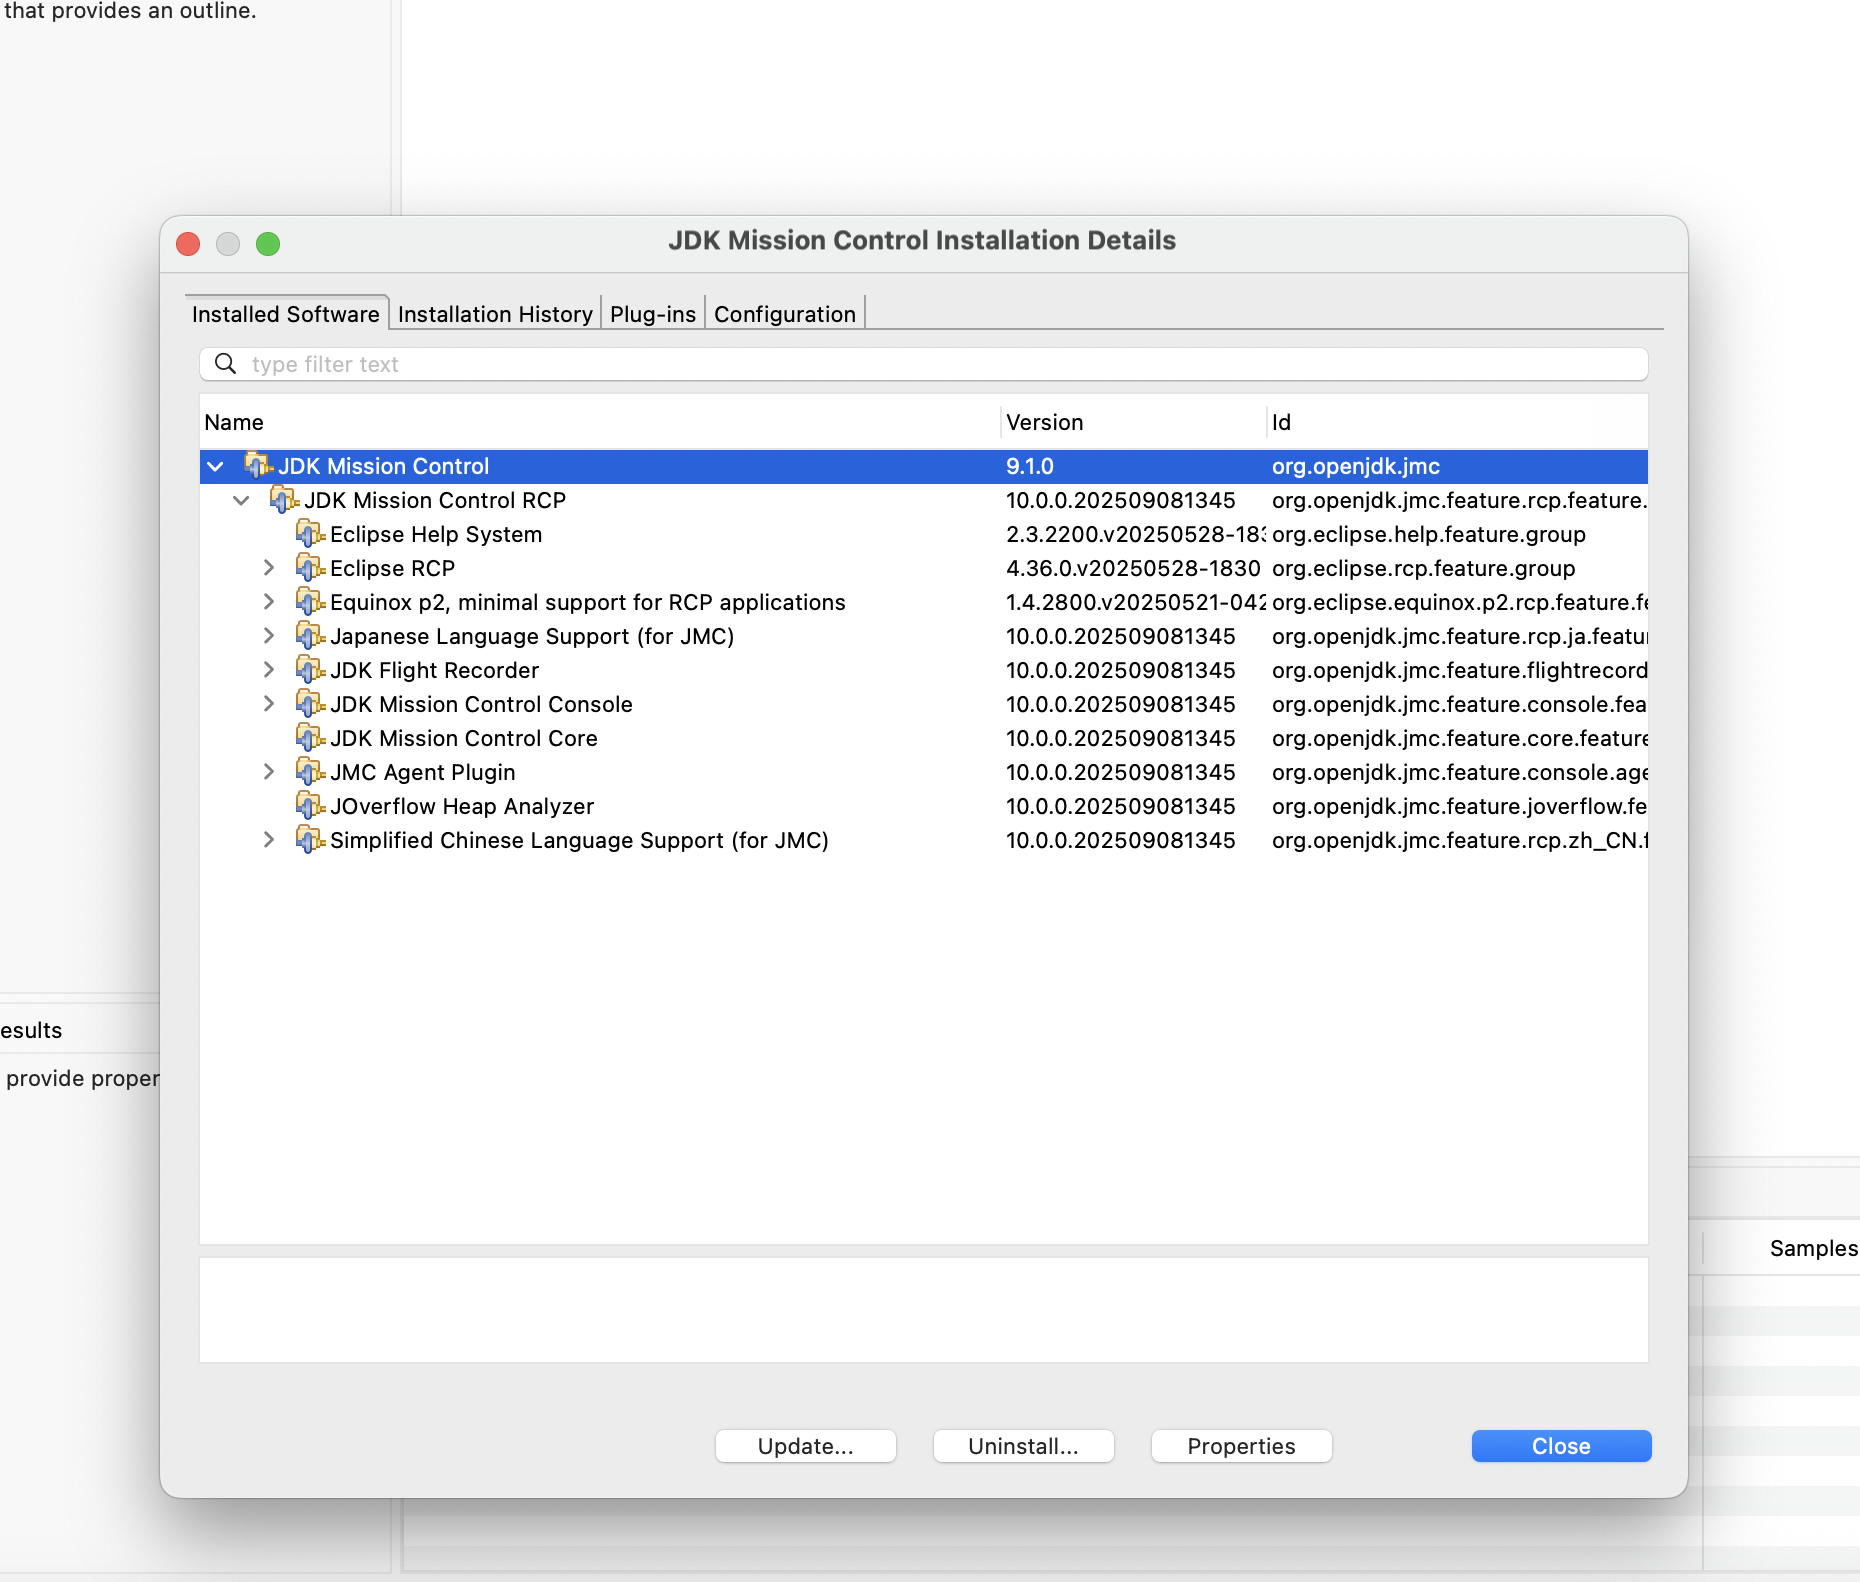This screenshot has height=1582, width=1860.
Task: Open the Installation History tab
Action: (495, 314)
